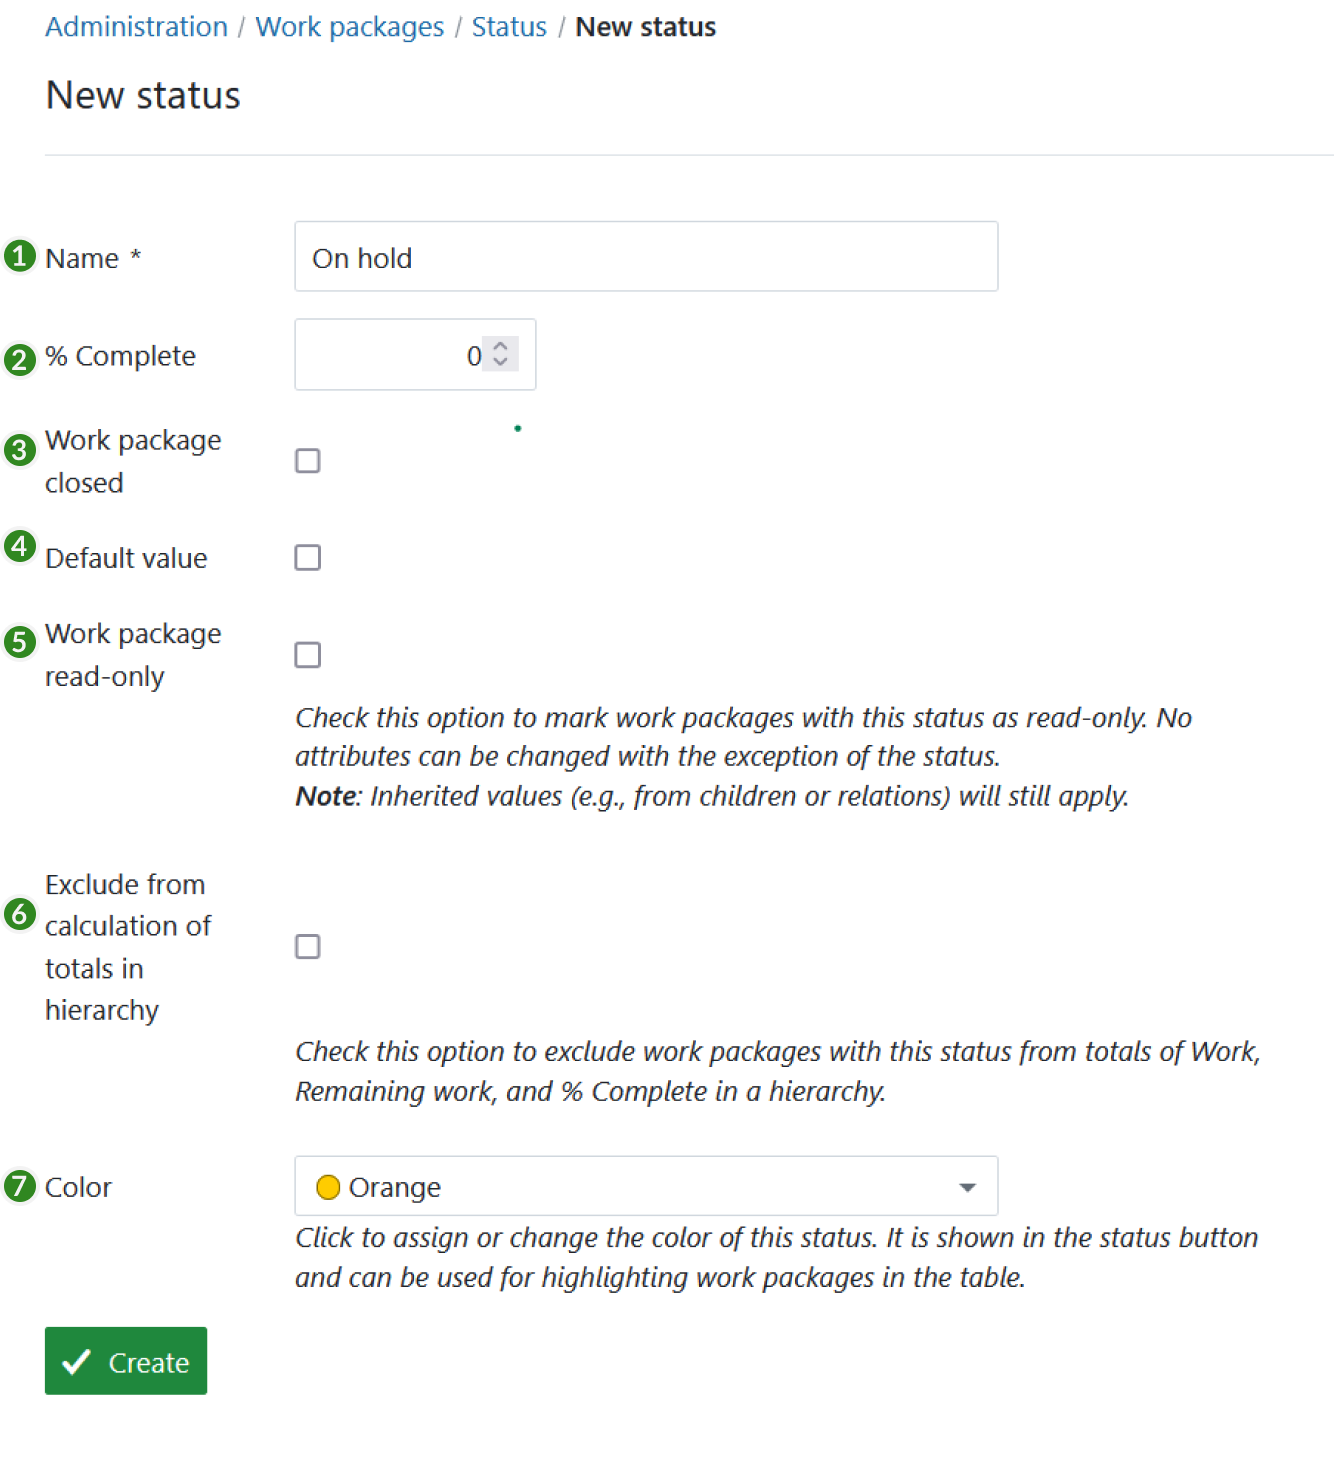Tick Exclude from calculation of totals checkbox
The width and height of the screenshot is (1334, 1462).
[308, 947]
